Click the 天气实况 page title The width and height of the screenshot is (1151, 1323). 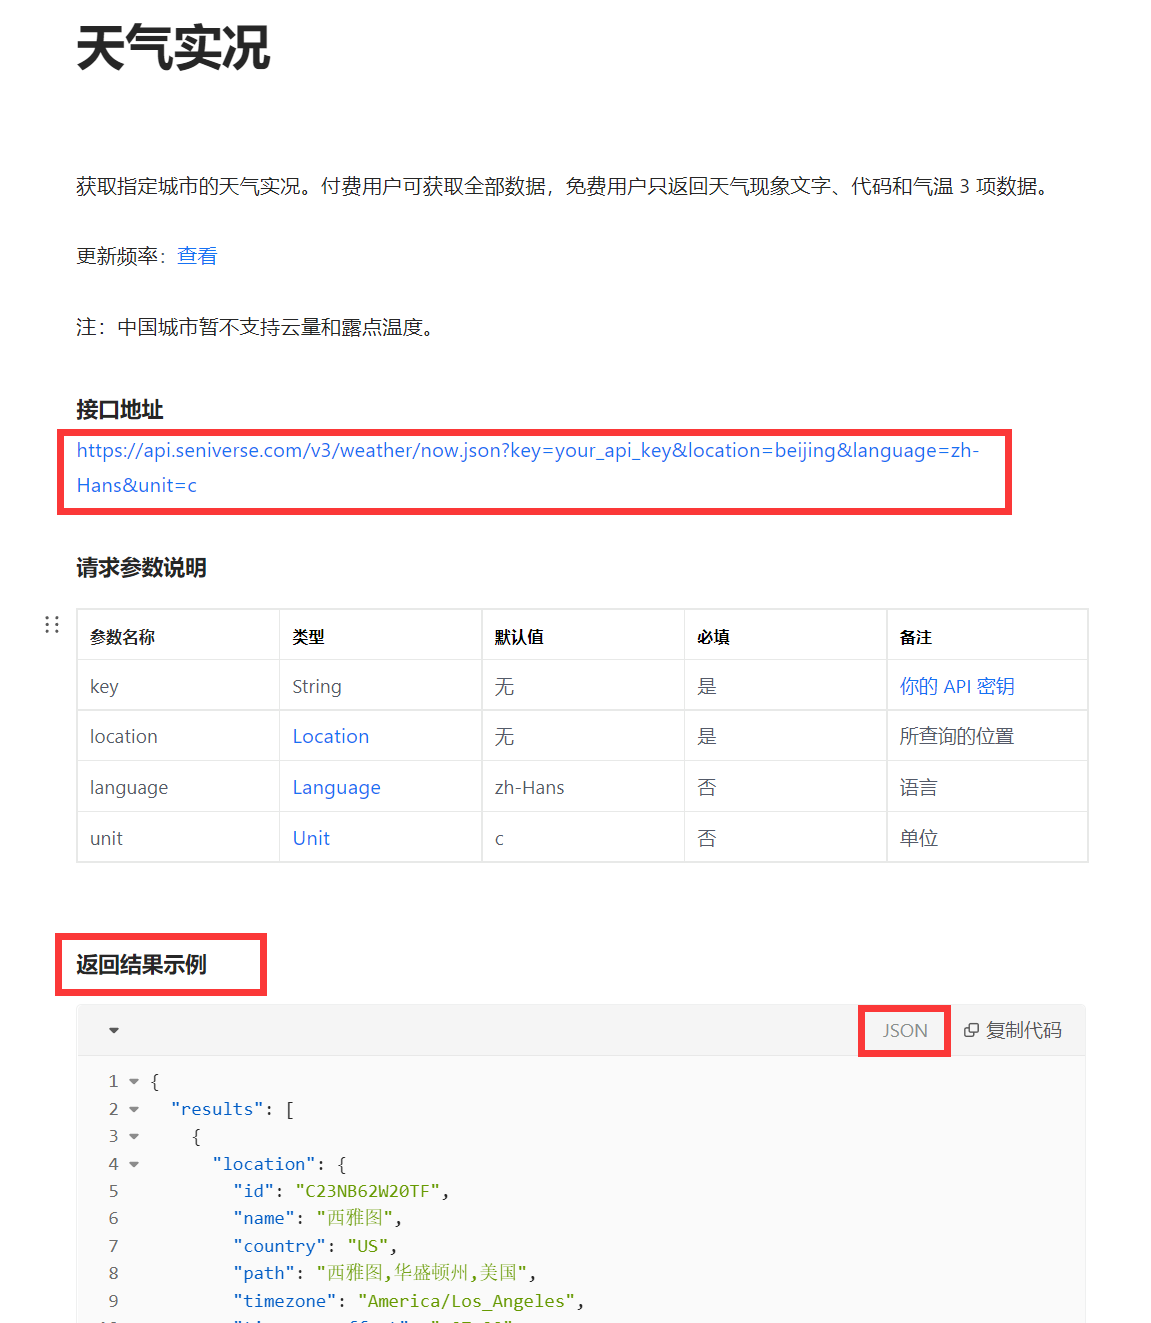tap(173, 48)
